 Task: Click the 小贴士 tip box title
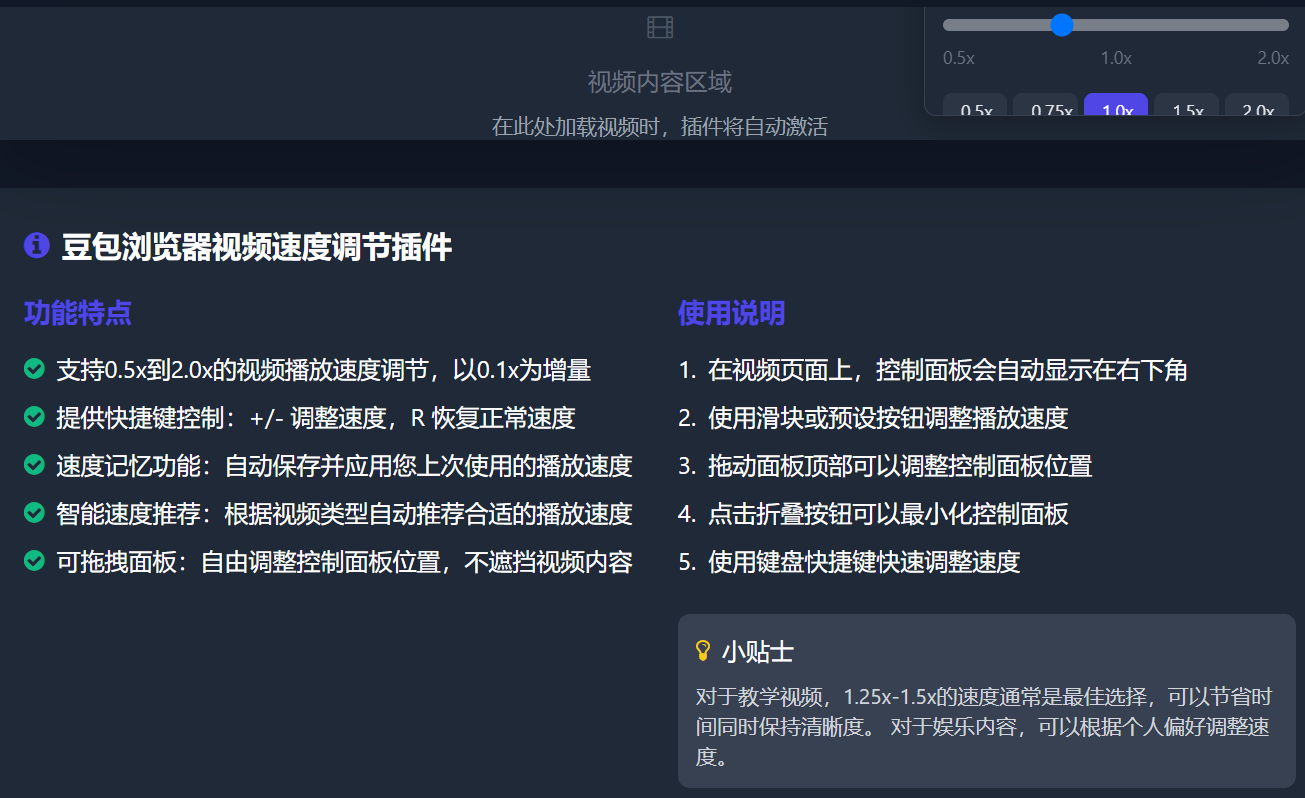click(758, 652)
